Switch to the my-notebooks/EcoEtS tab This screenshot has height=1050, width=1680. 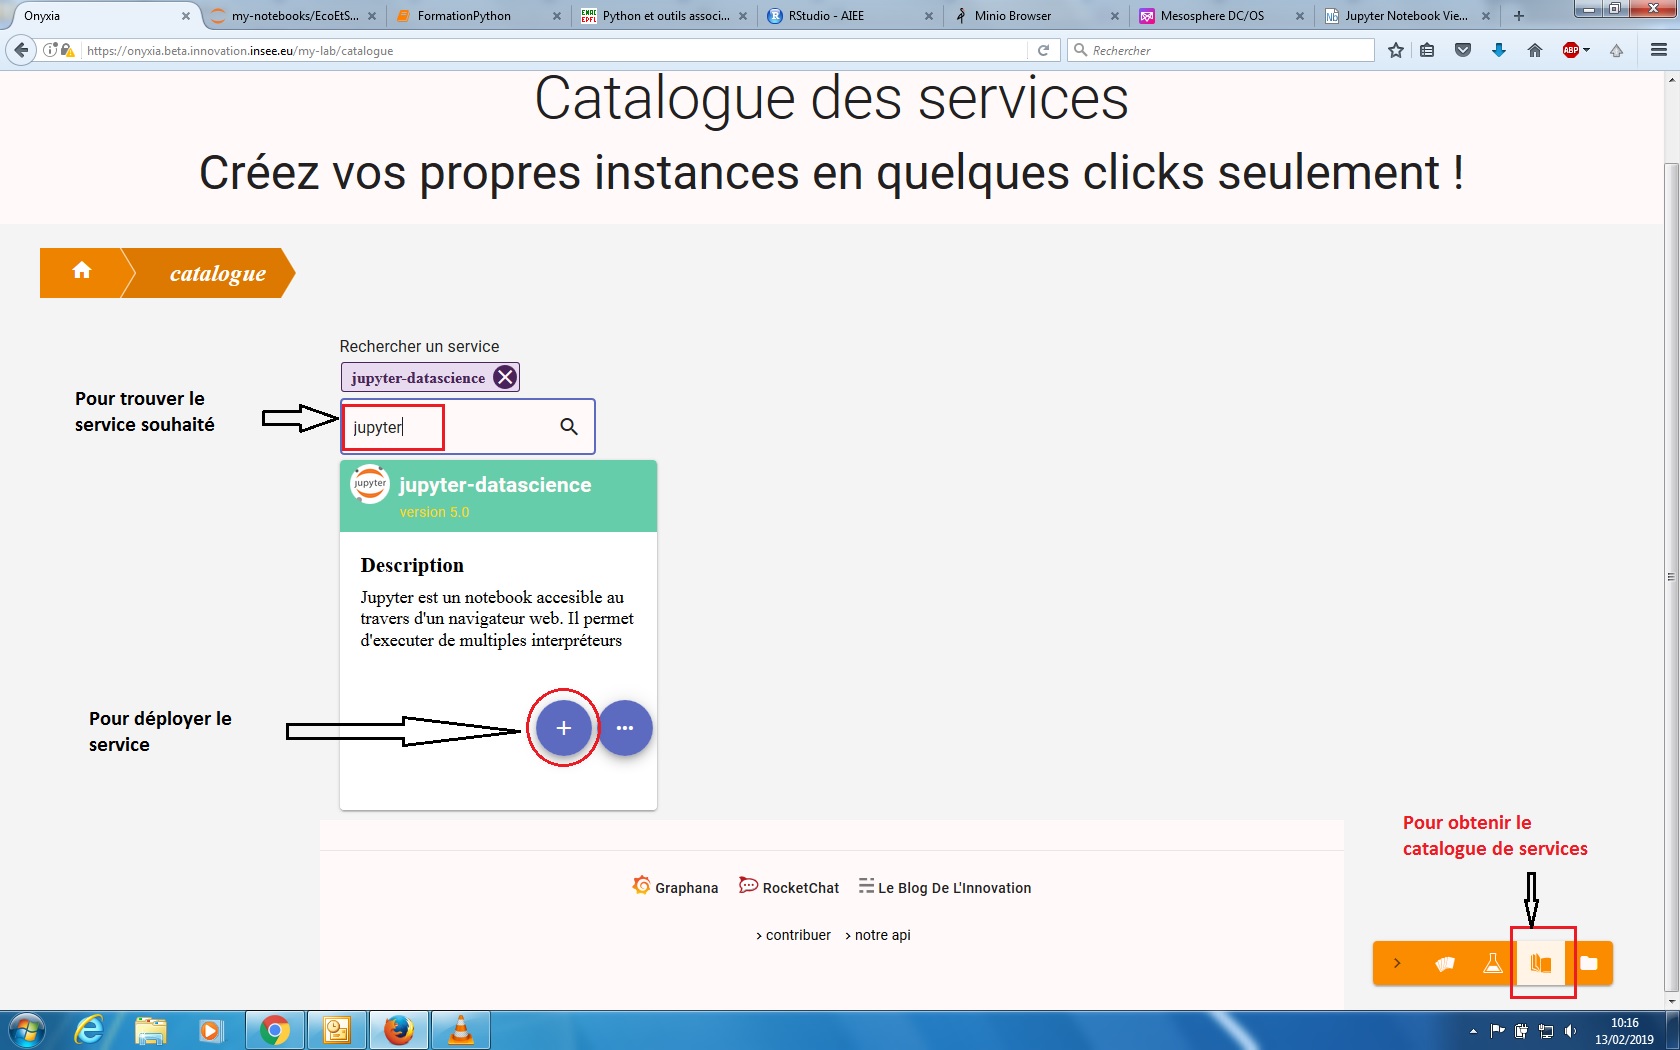(x=295, y=16)
